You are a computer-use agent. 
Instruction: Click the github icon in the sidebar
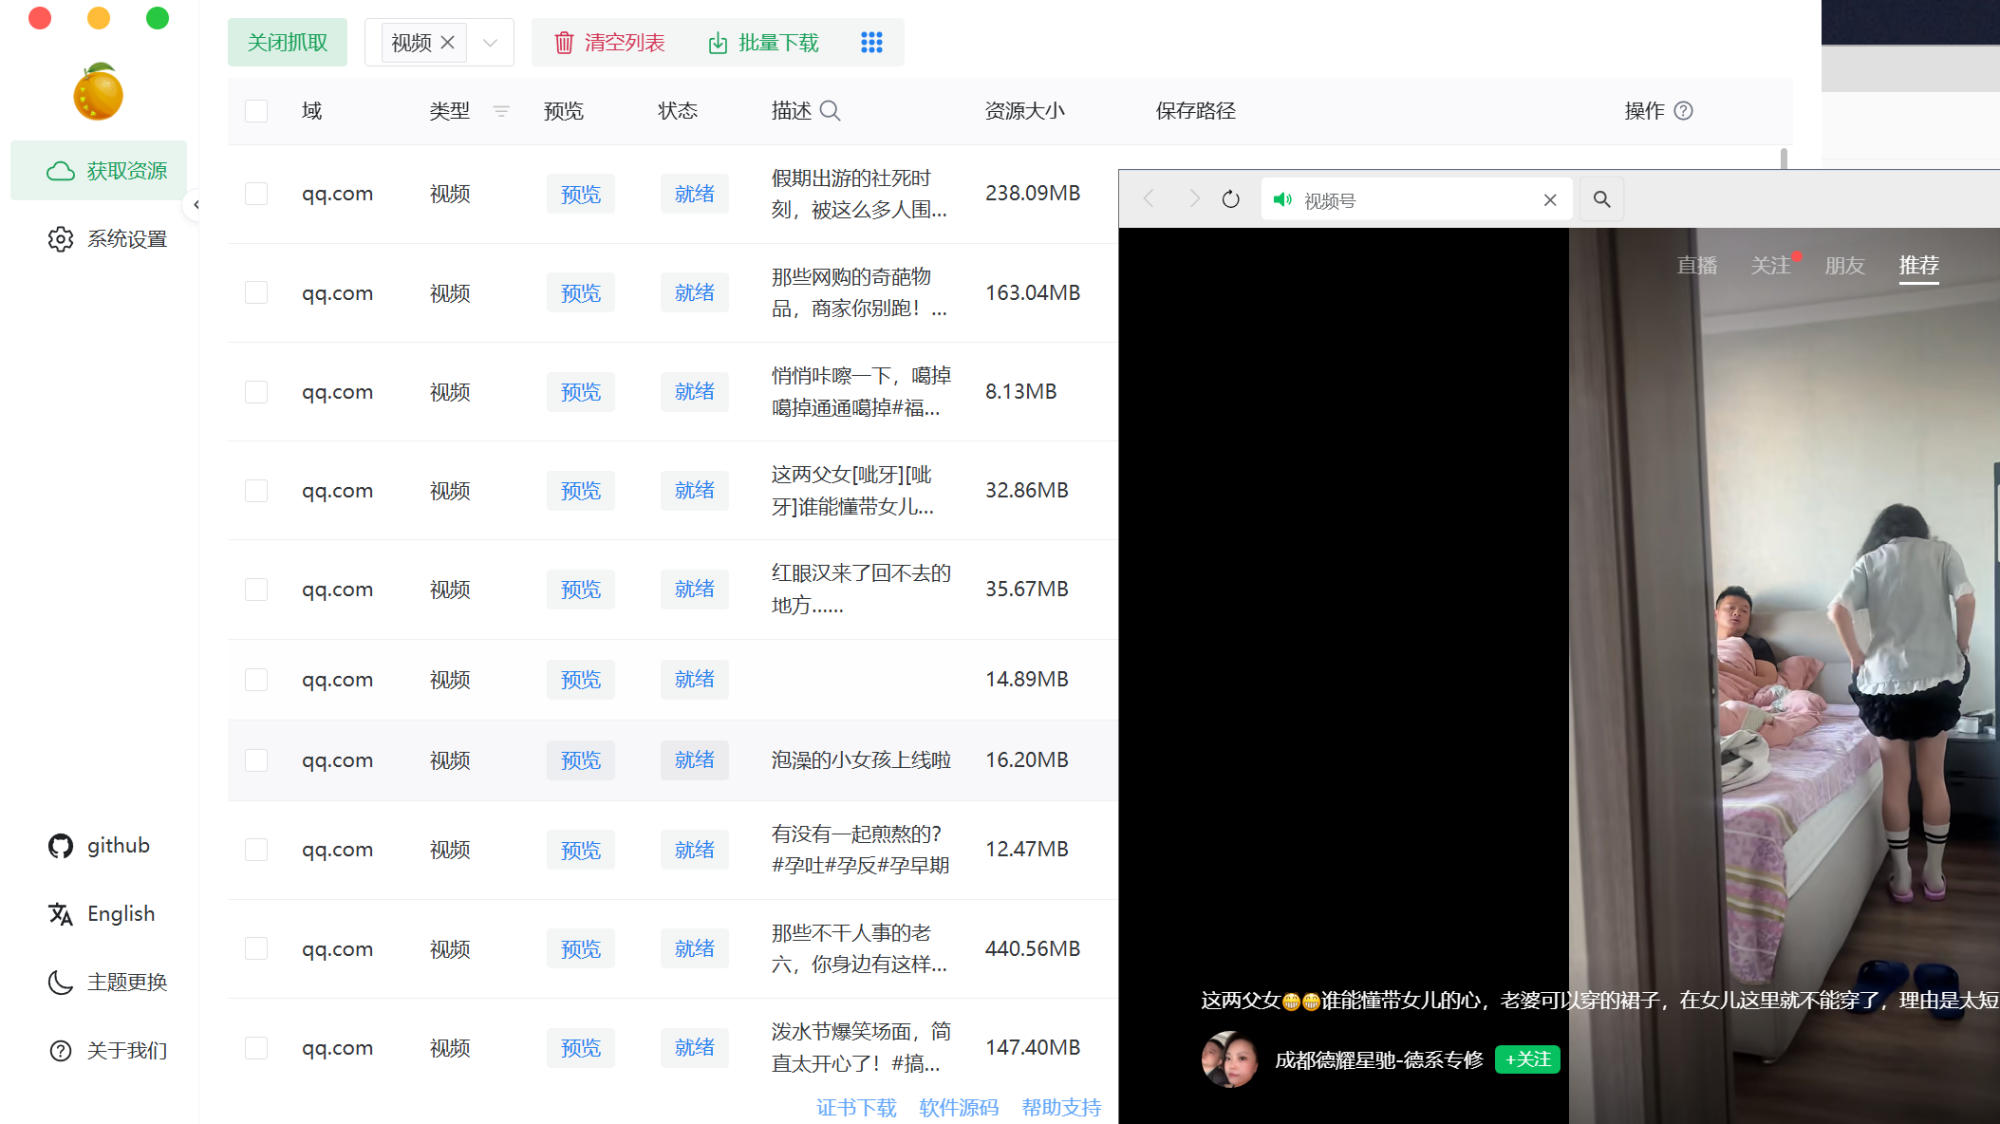point(60,845)
